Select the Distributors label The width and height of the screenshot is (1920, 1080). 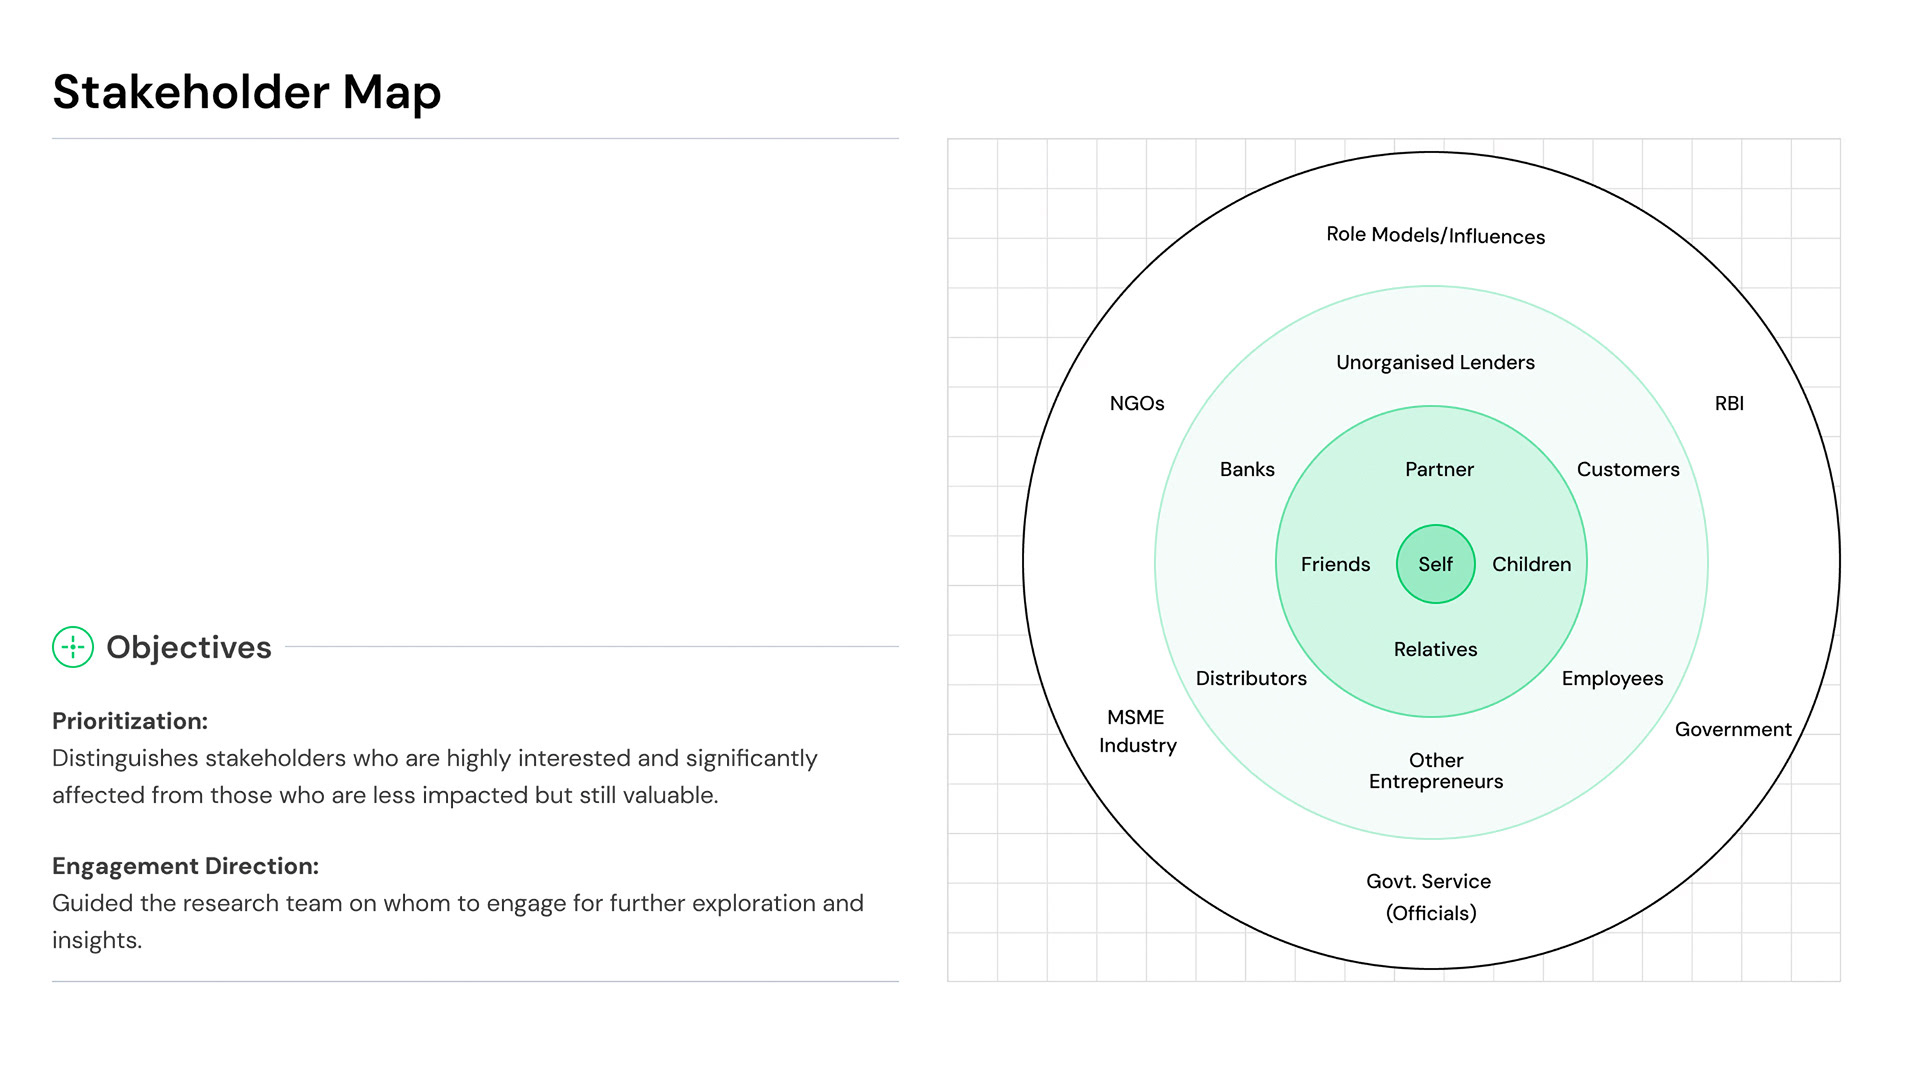pyautogui.click(x=1251, y=678)
